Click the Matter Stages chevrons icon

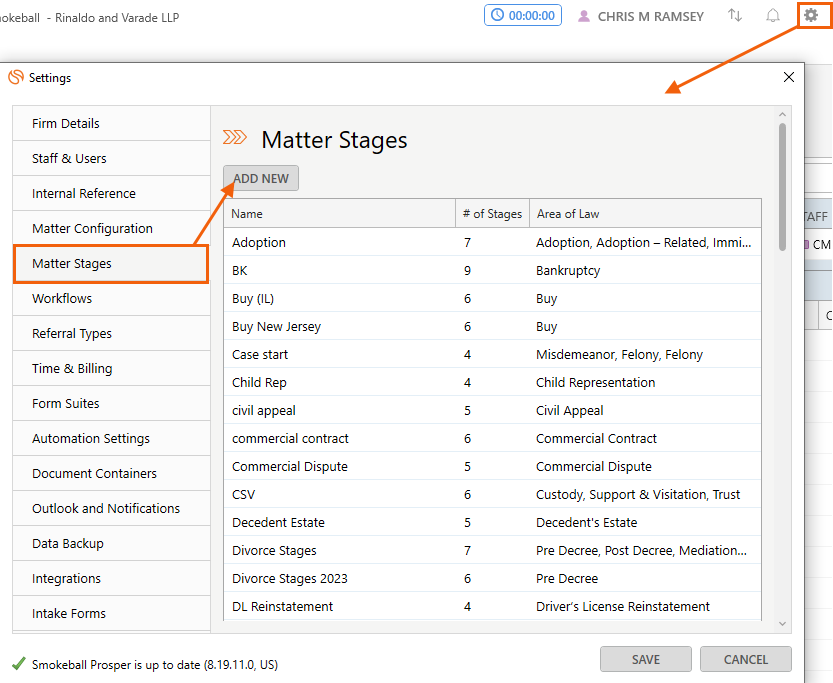coord(235,138)
